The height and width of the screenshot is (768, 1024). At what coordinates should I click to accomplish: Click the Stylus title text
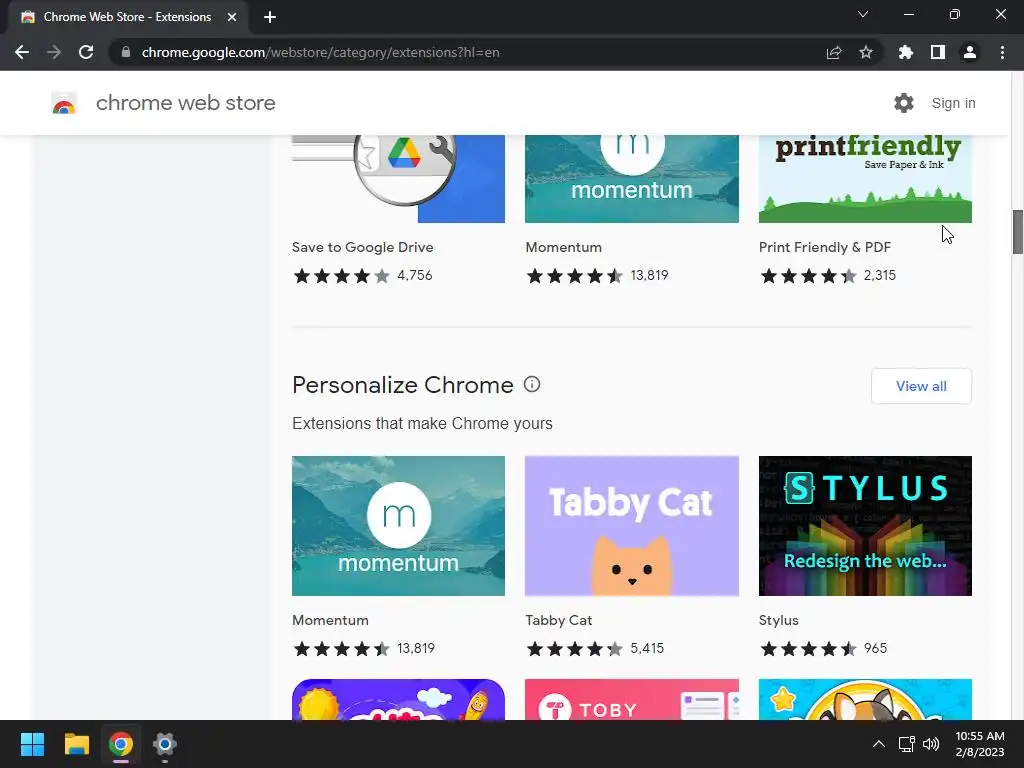[x=778, y=620]
